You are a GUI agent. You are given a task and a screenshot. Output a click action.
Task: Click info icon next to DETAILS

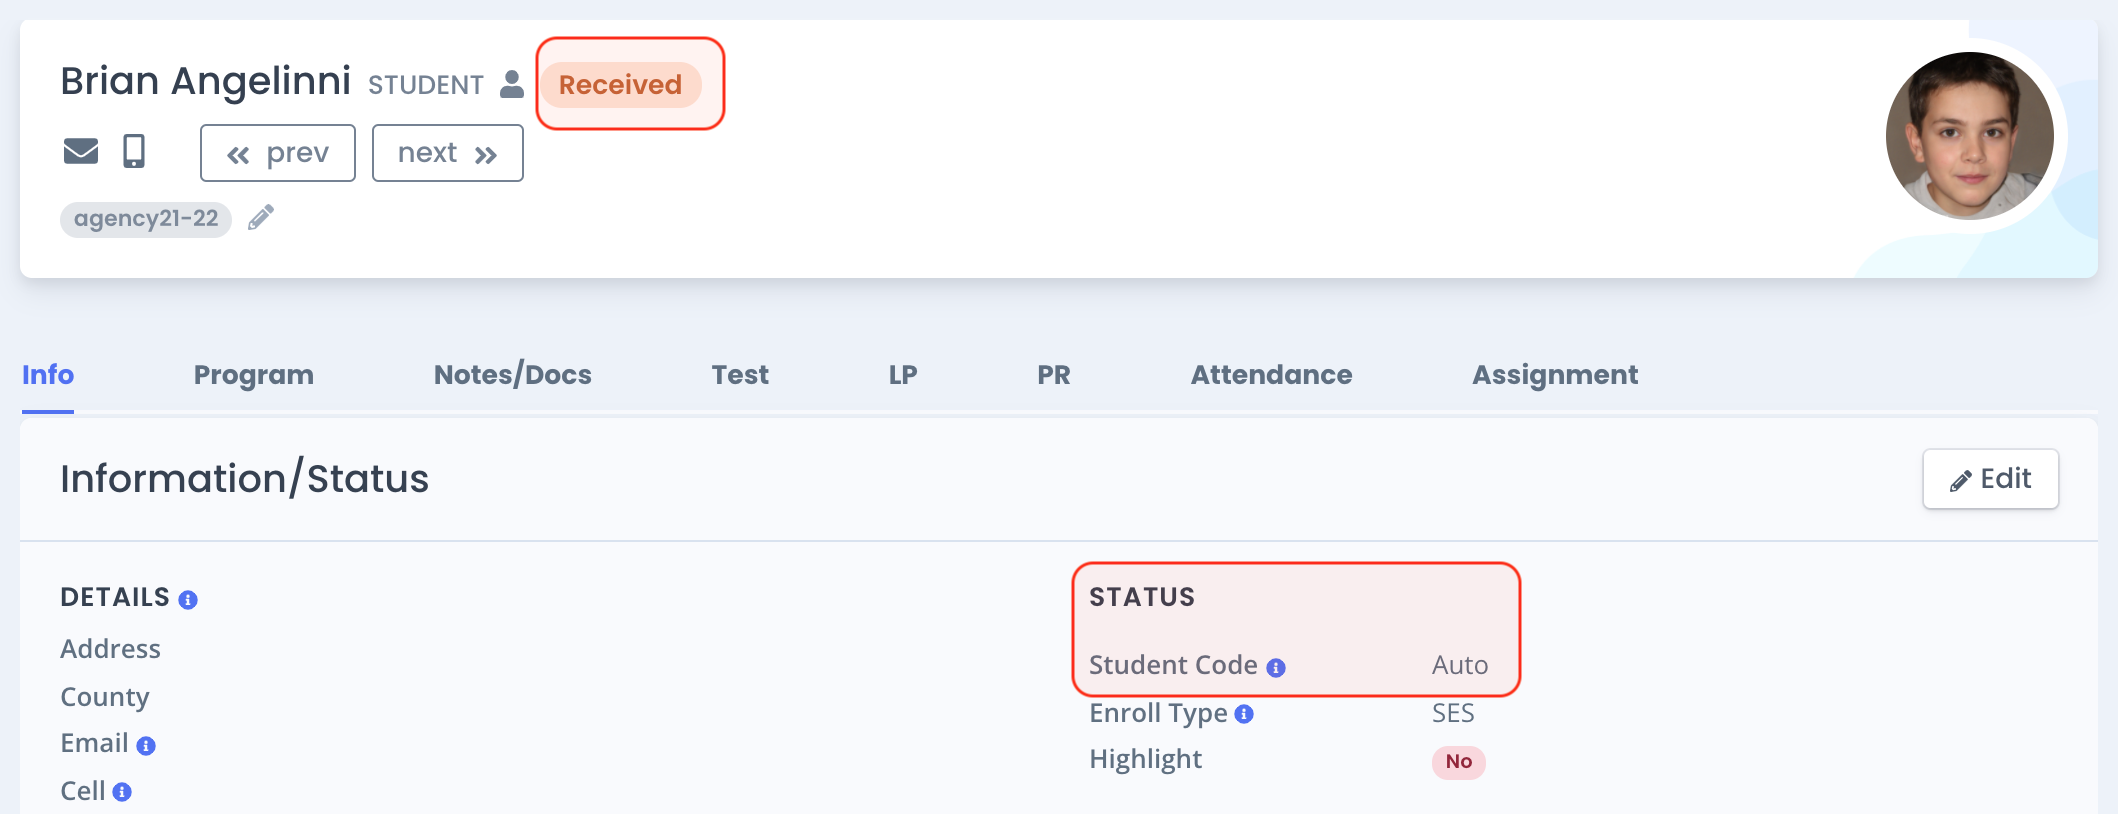tap(188, 600)
